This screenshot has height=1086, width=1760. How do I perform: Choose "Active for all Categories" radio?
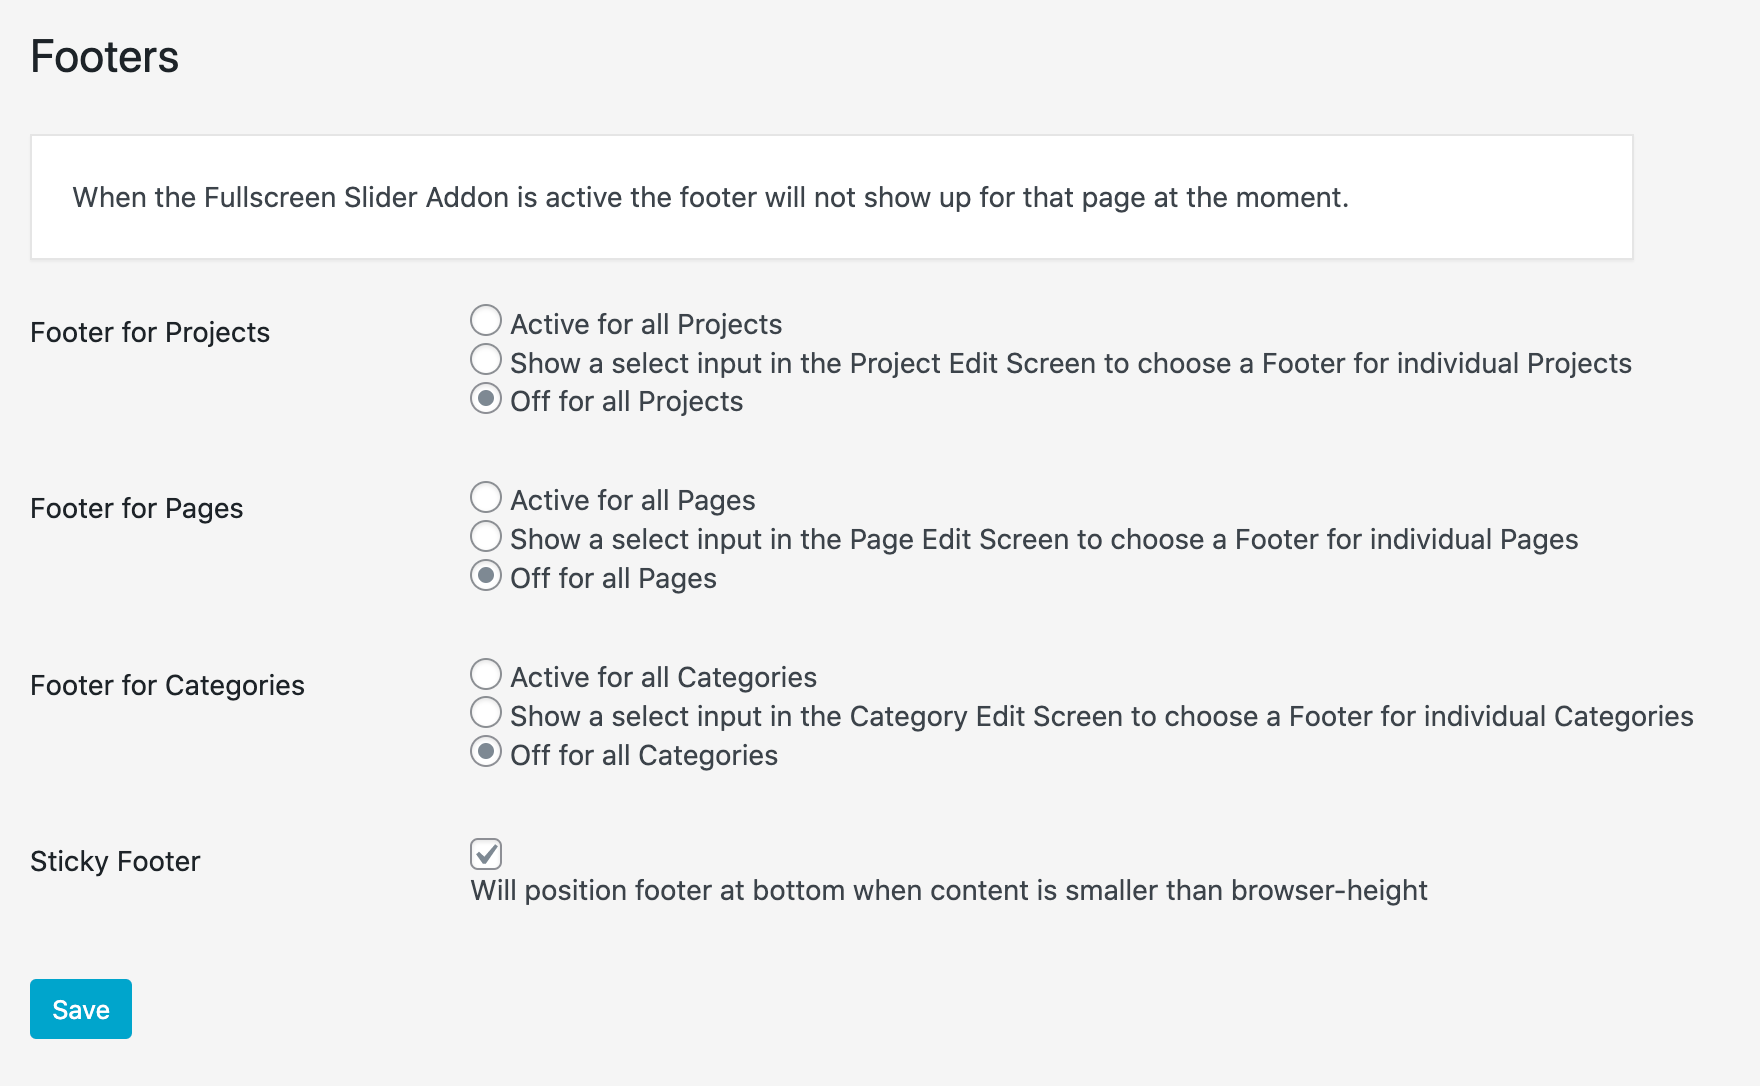(486, 674)
